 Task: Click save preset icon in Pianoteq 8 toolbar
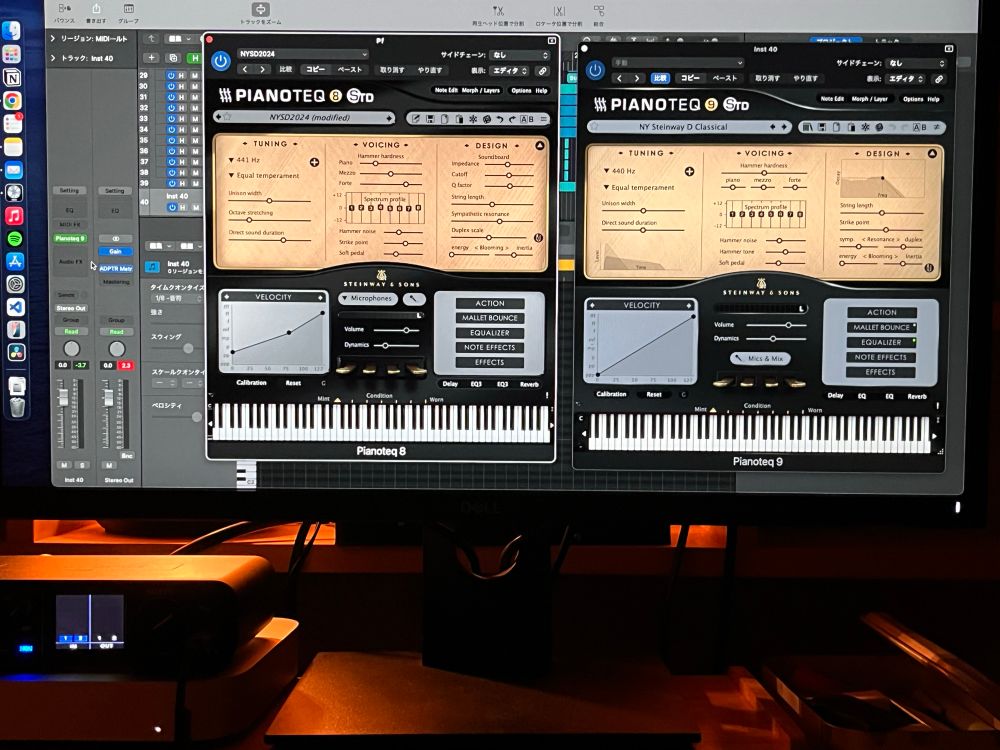[x=430, y=119]
